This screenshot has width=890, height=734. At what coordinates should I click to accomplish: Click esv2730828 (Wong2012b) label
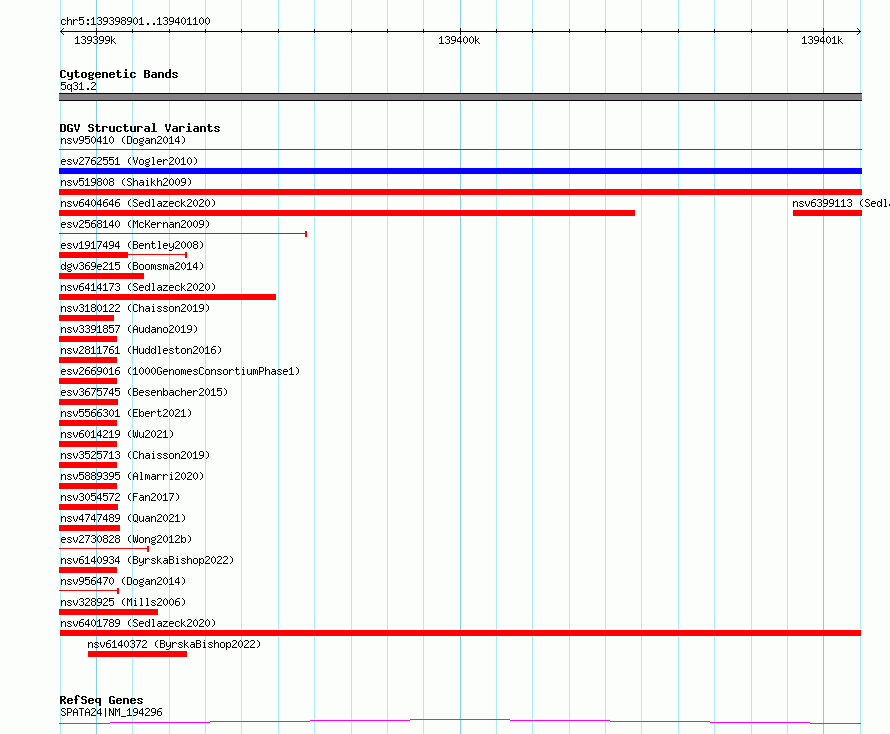[126, 539]
